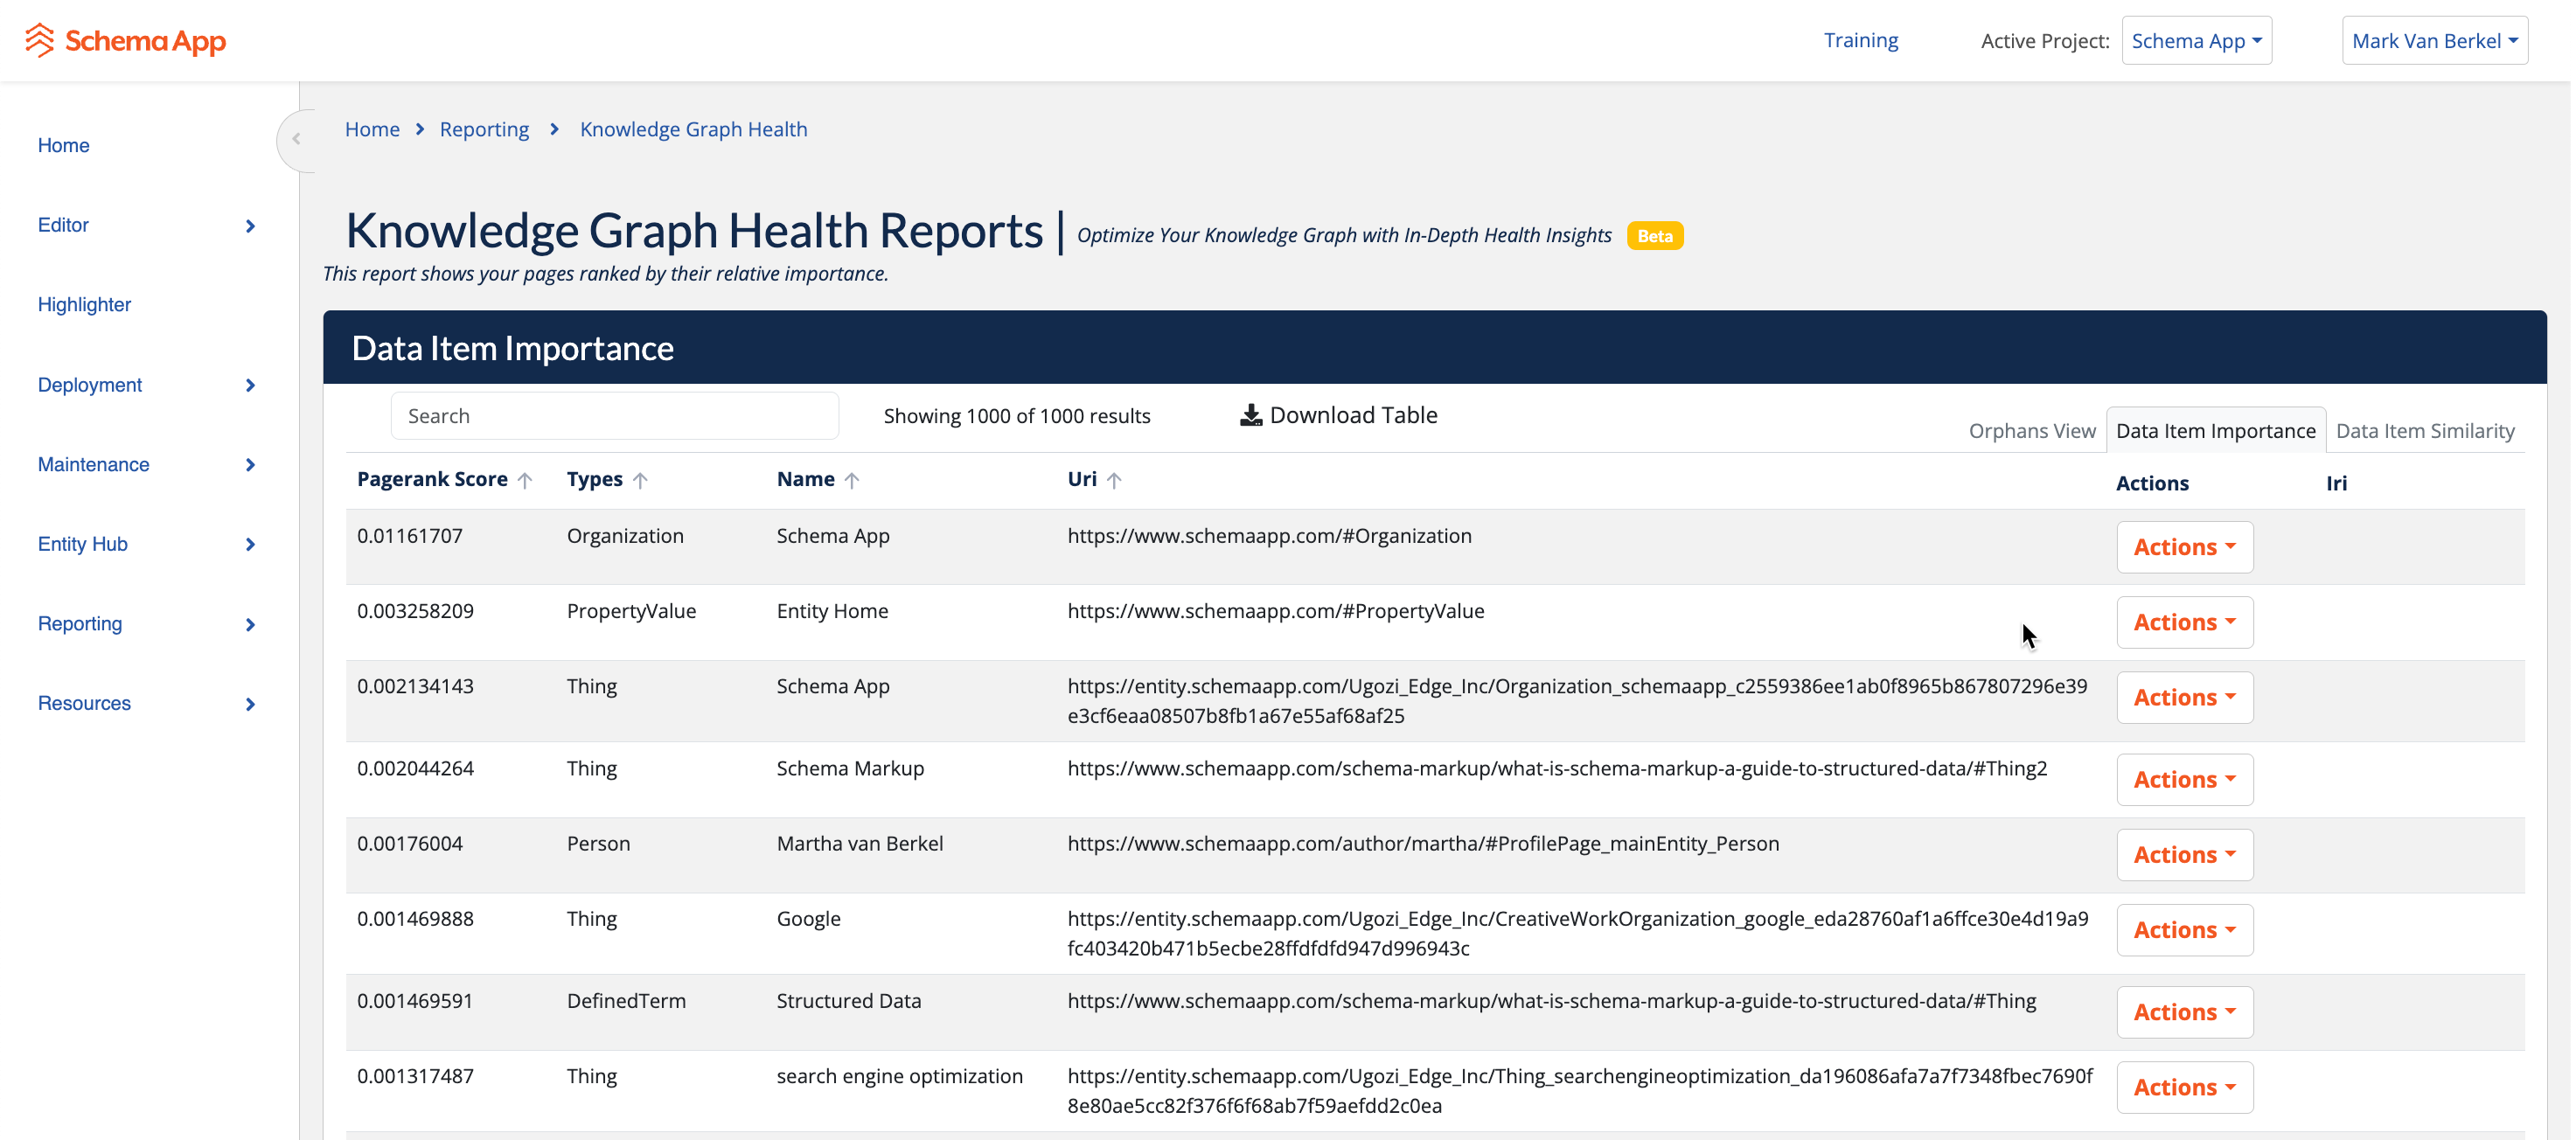The height and width of the screenshot is (1140, 2576).
Task: Expand the Editor sidebar menu
Action: 250,226
